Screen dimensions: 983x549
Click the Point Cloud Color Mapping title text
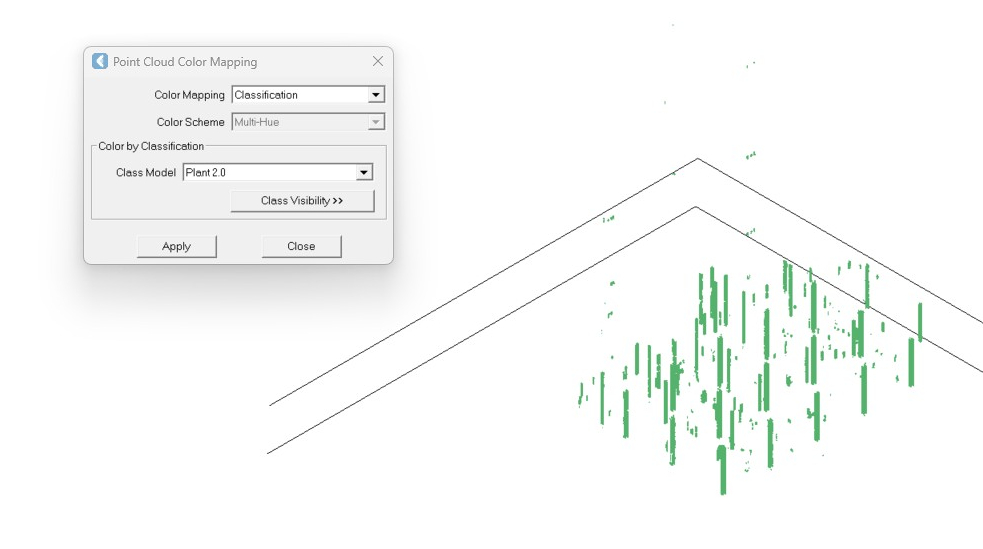[x=185, y=62]
